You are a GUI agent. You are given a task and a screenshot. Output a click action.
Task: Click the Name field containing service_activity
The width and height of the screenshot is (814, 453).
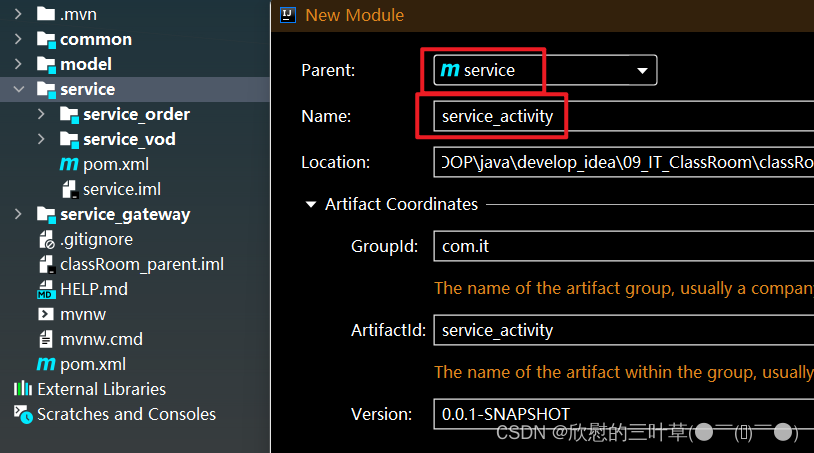pyautogui.click(x=623, y=116)
